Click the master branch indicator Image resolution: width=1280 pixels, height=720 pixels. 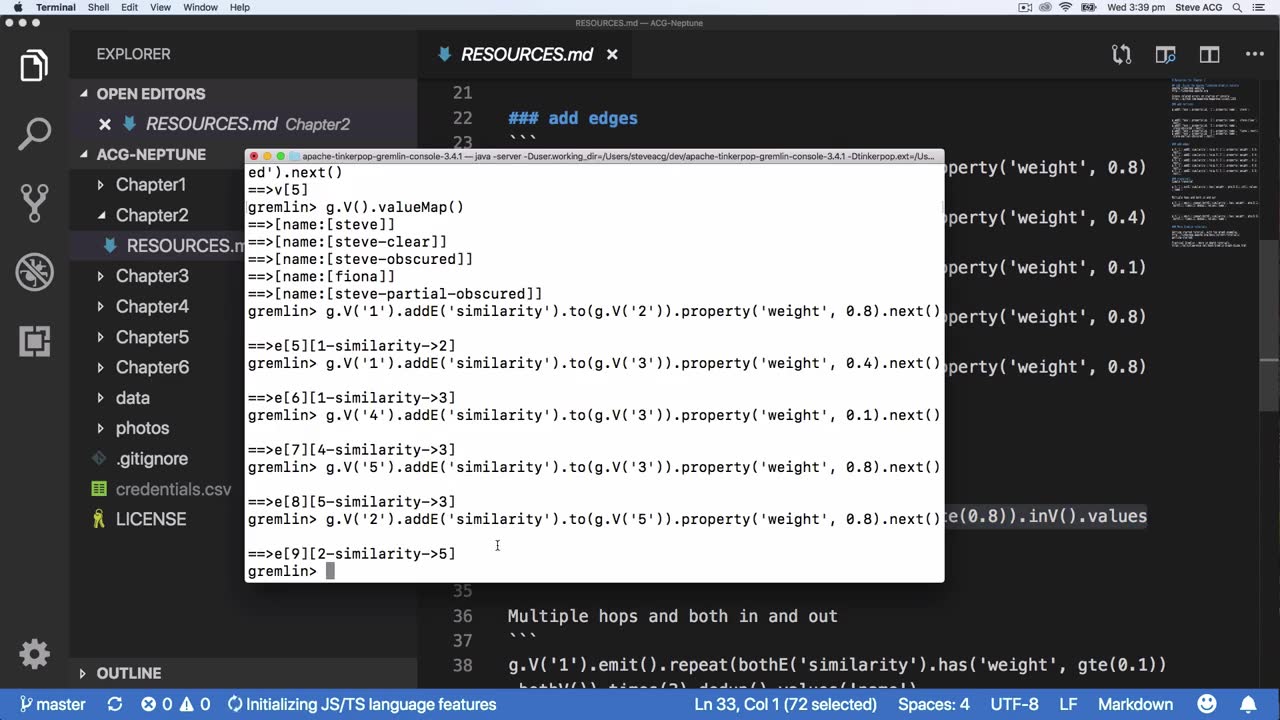click(54, 704)
